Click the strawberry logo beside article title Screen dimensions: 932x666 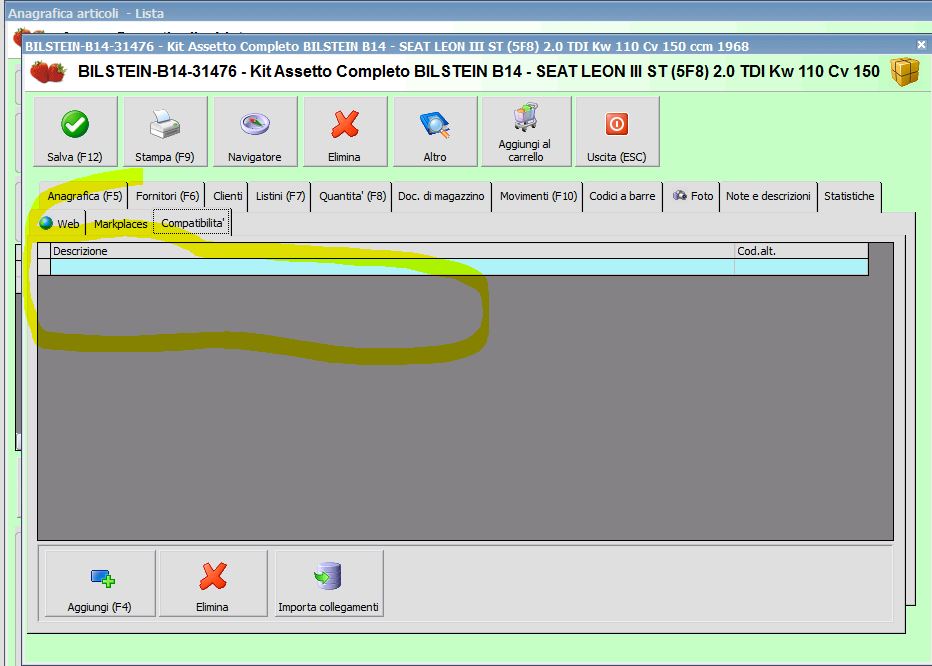pyautogui.click(x=48, y=72)
